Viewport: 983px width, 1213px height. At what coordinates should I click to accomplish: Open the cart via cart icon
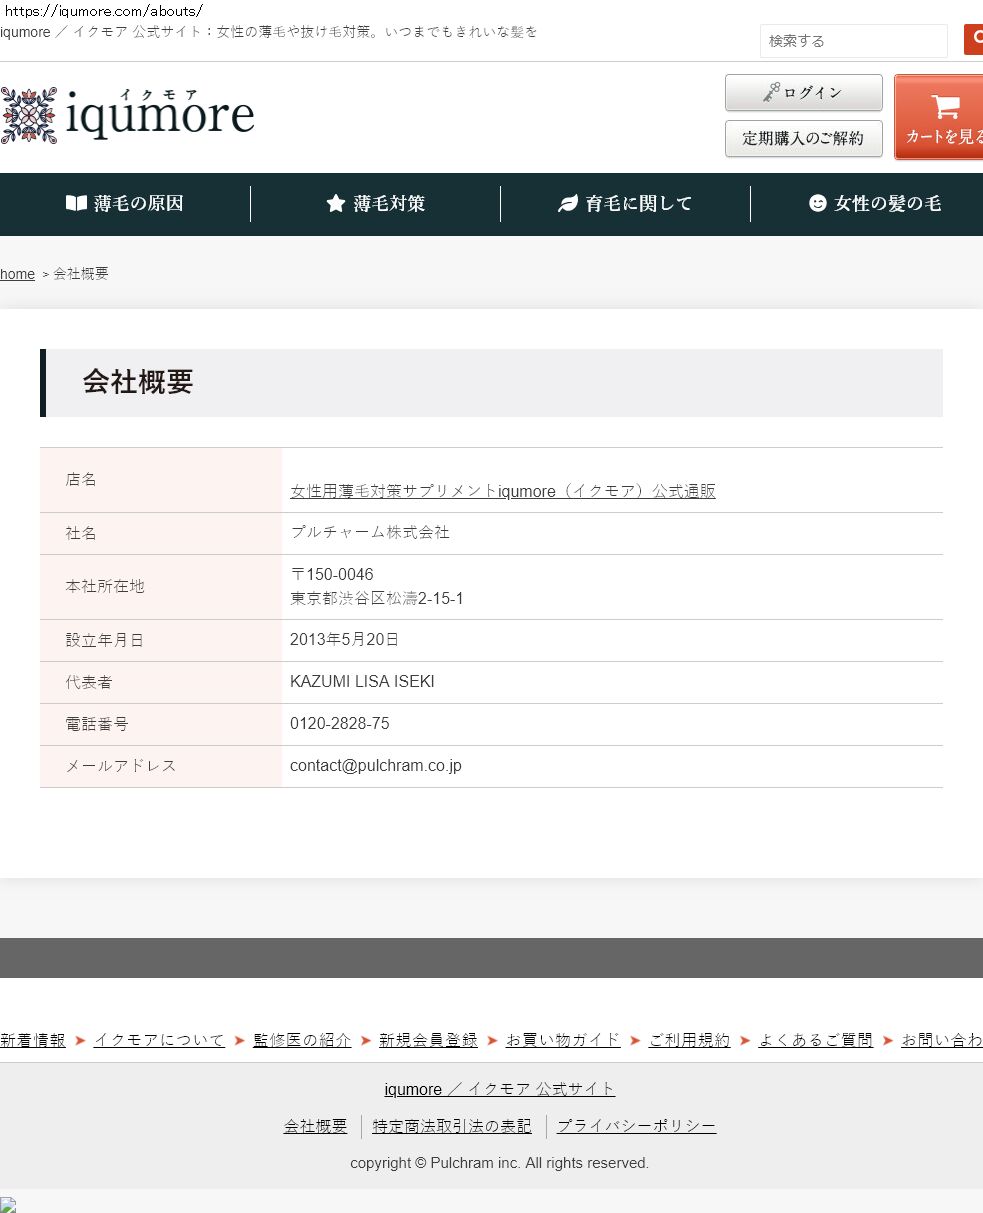coord(944,107)
